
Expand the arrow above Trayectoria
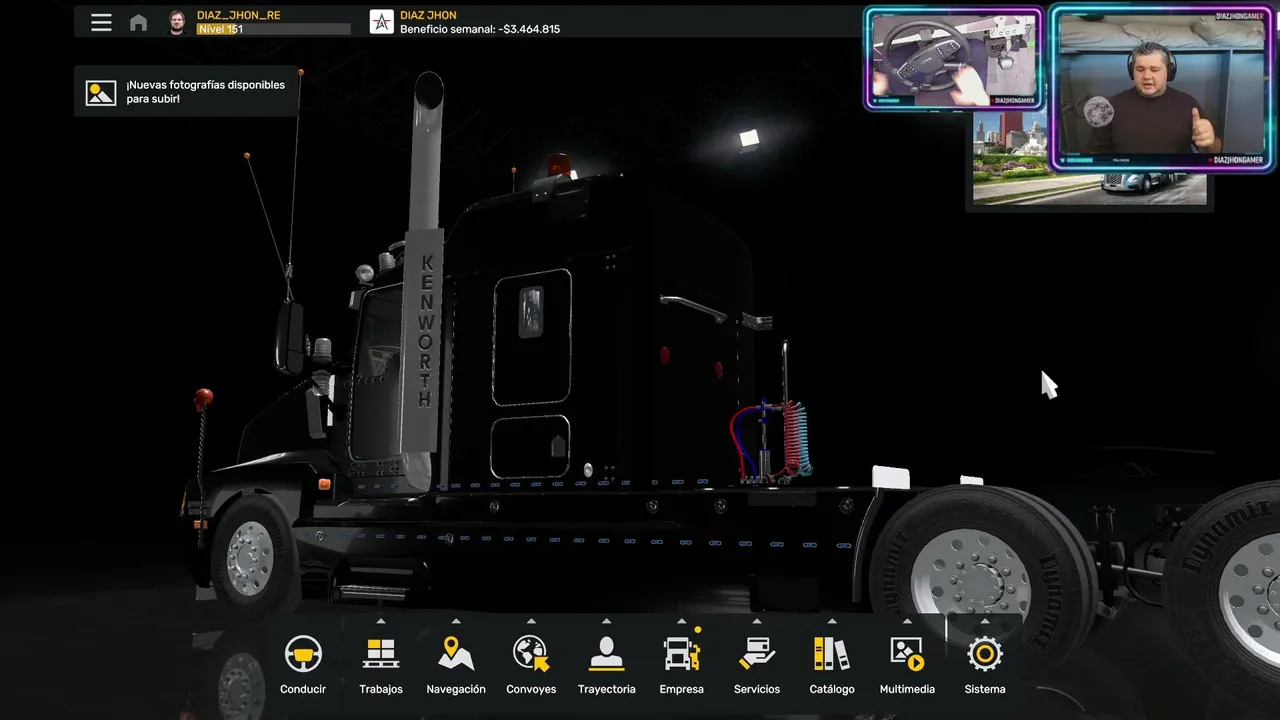(606, 621)
